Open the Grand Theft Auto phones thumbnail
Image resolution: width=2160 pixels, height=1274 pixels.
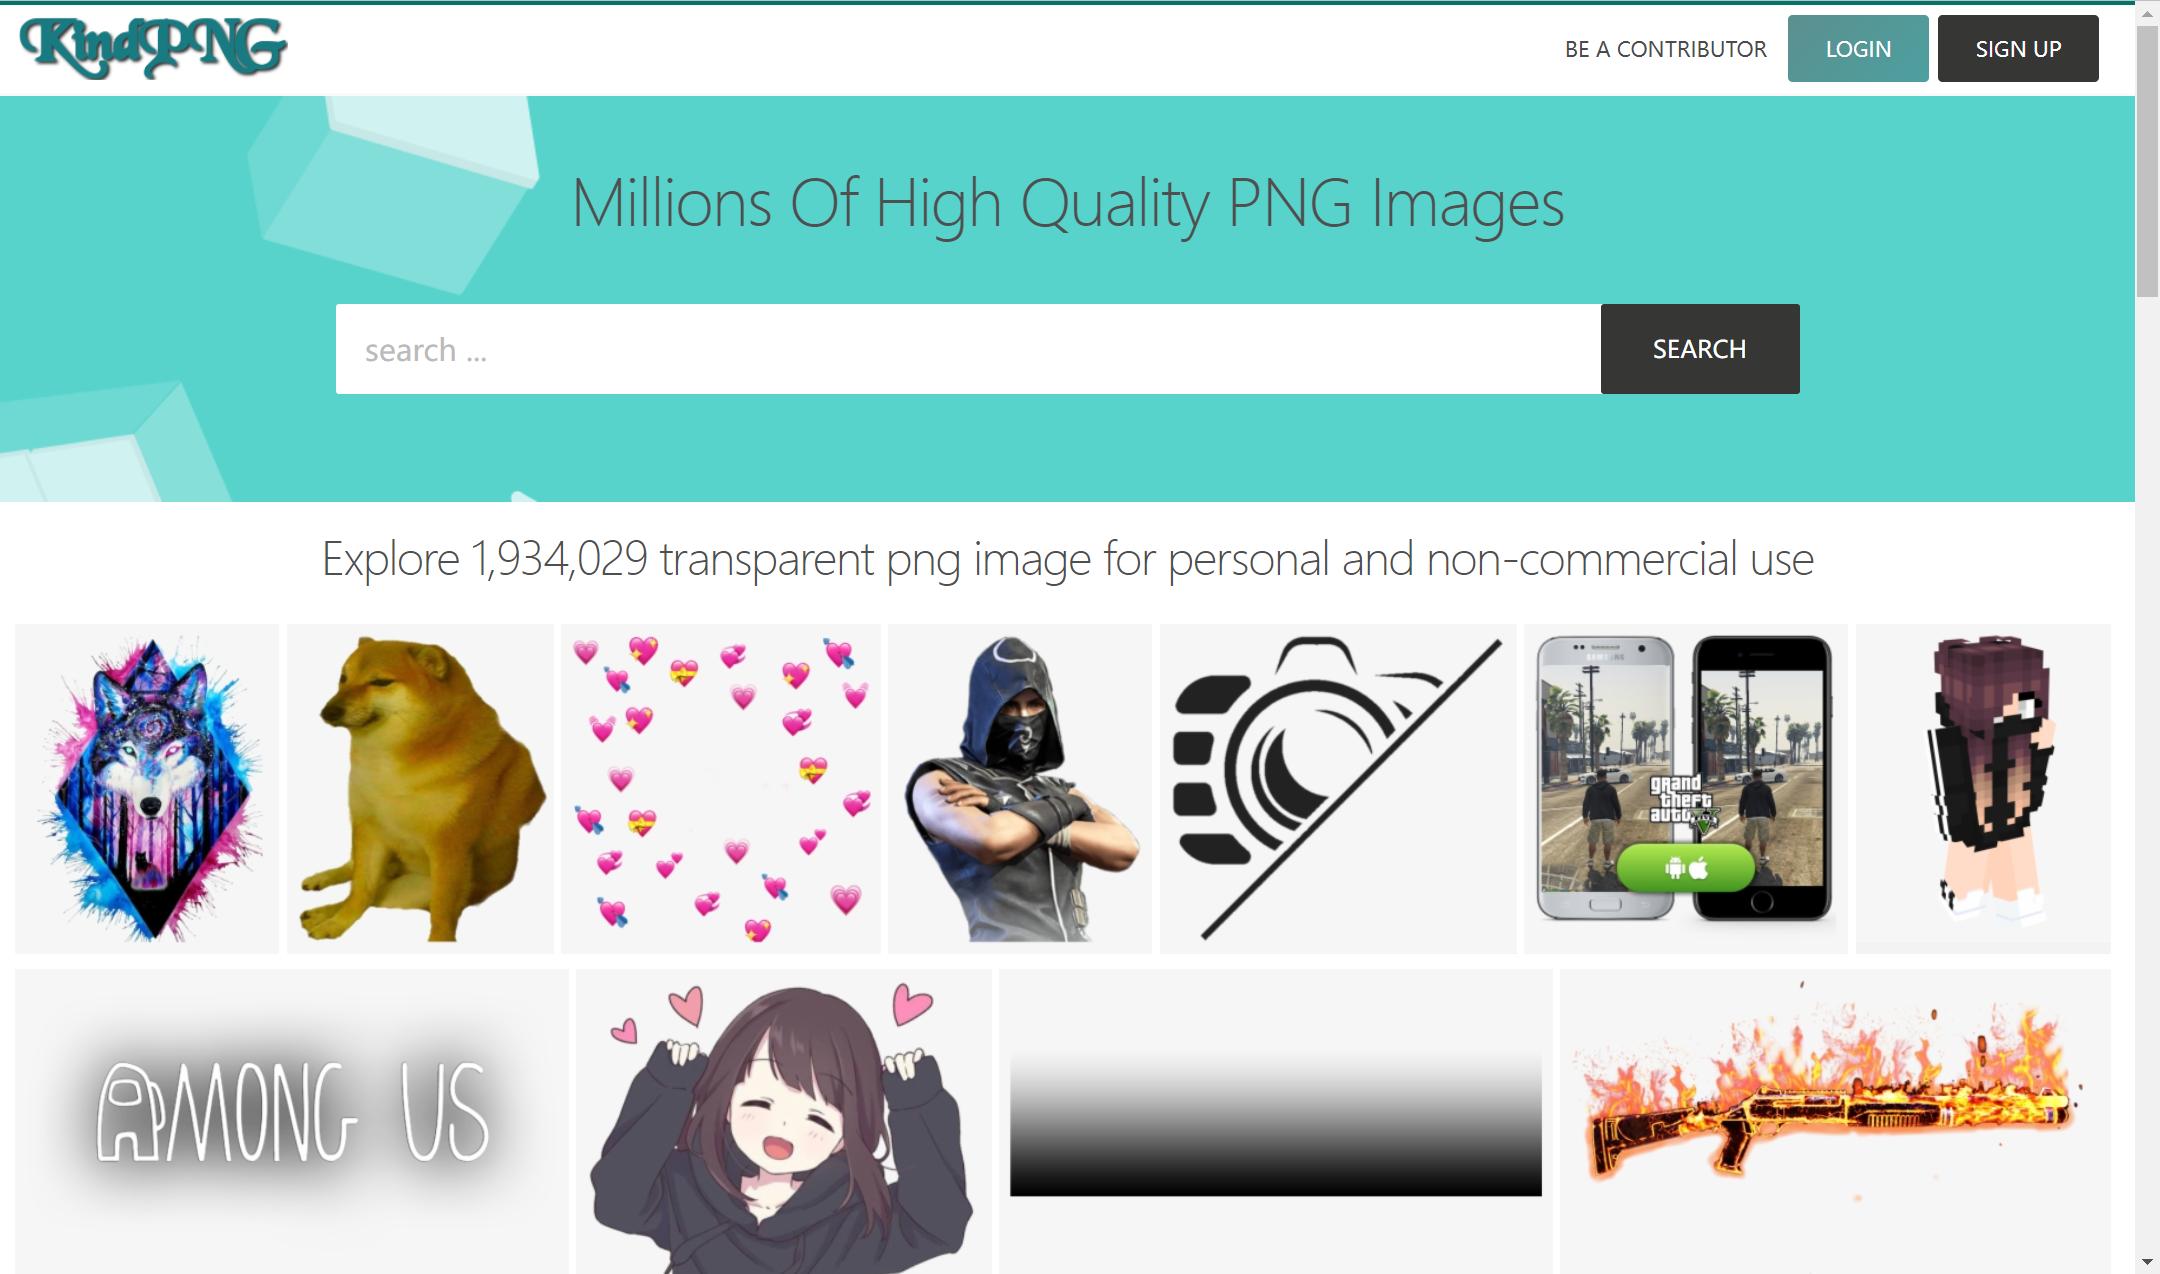[1686, 789]
